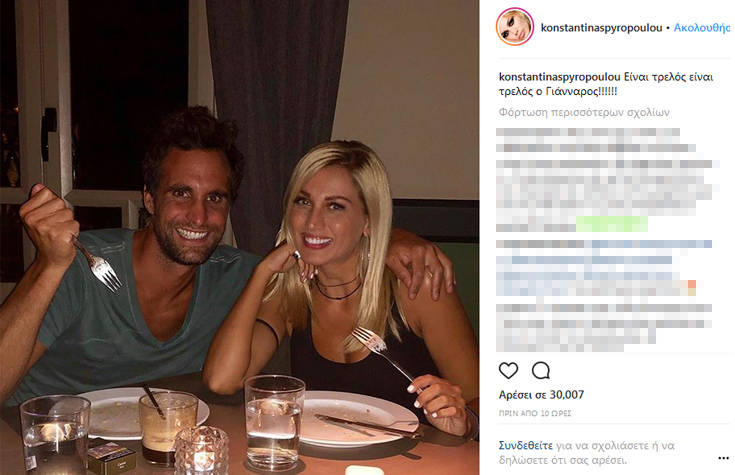Viewport: 735px width, 475px height.
Task: Like the post with the heart icon
Action: [x=509, y=370]
